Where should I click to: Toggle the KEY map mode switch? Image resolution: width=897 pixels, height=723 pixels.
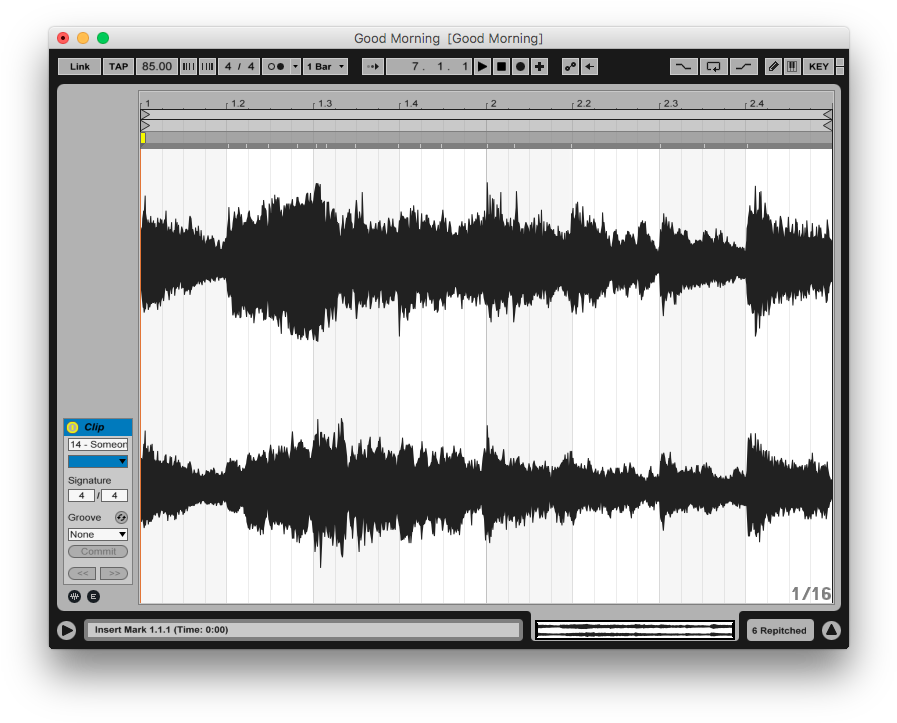818,67
